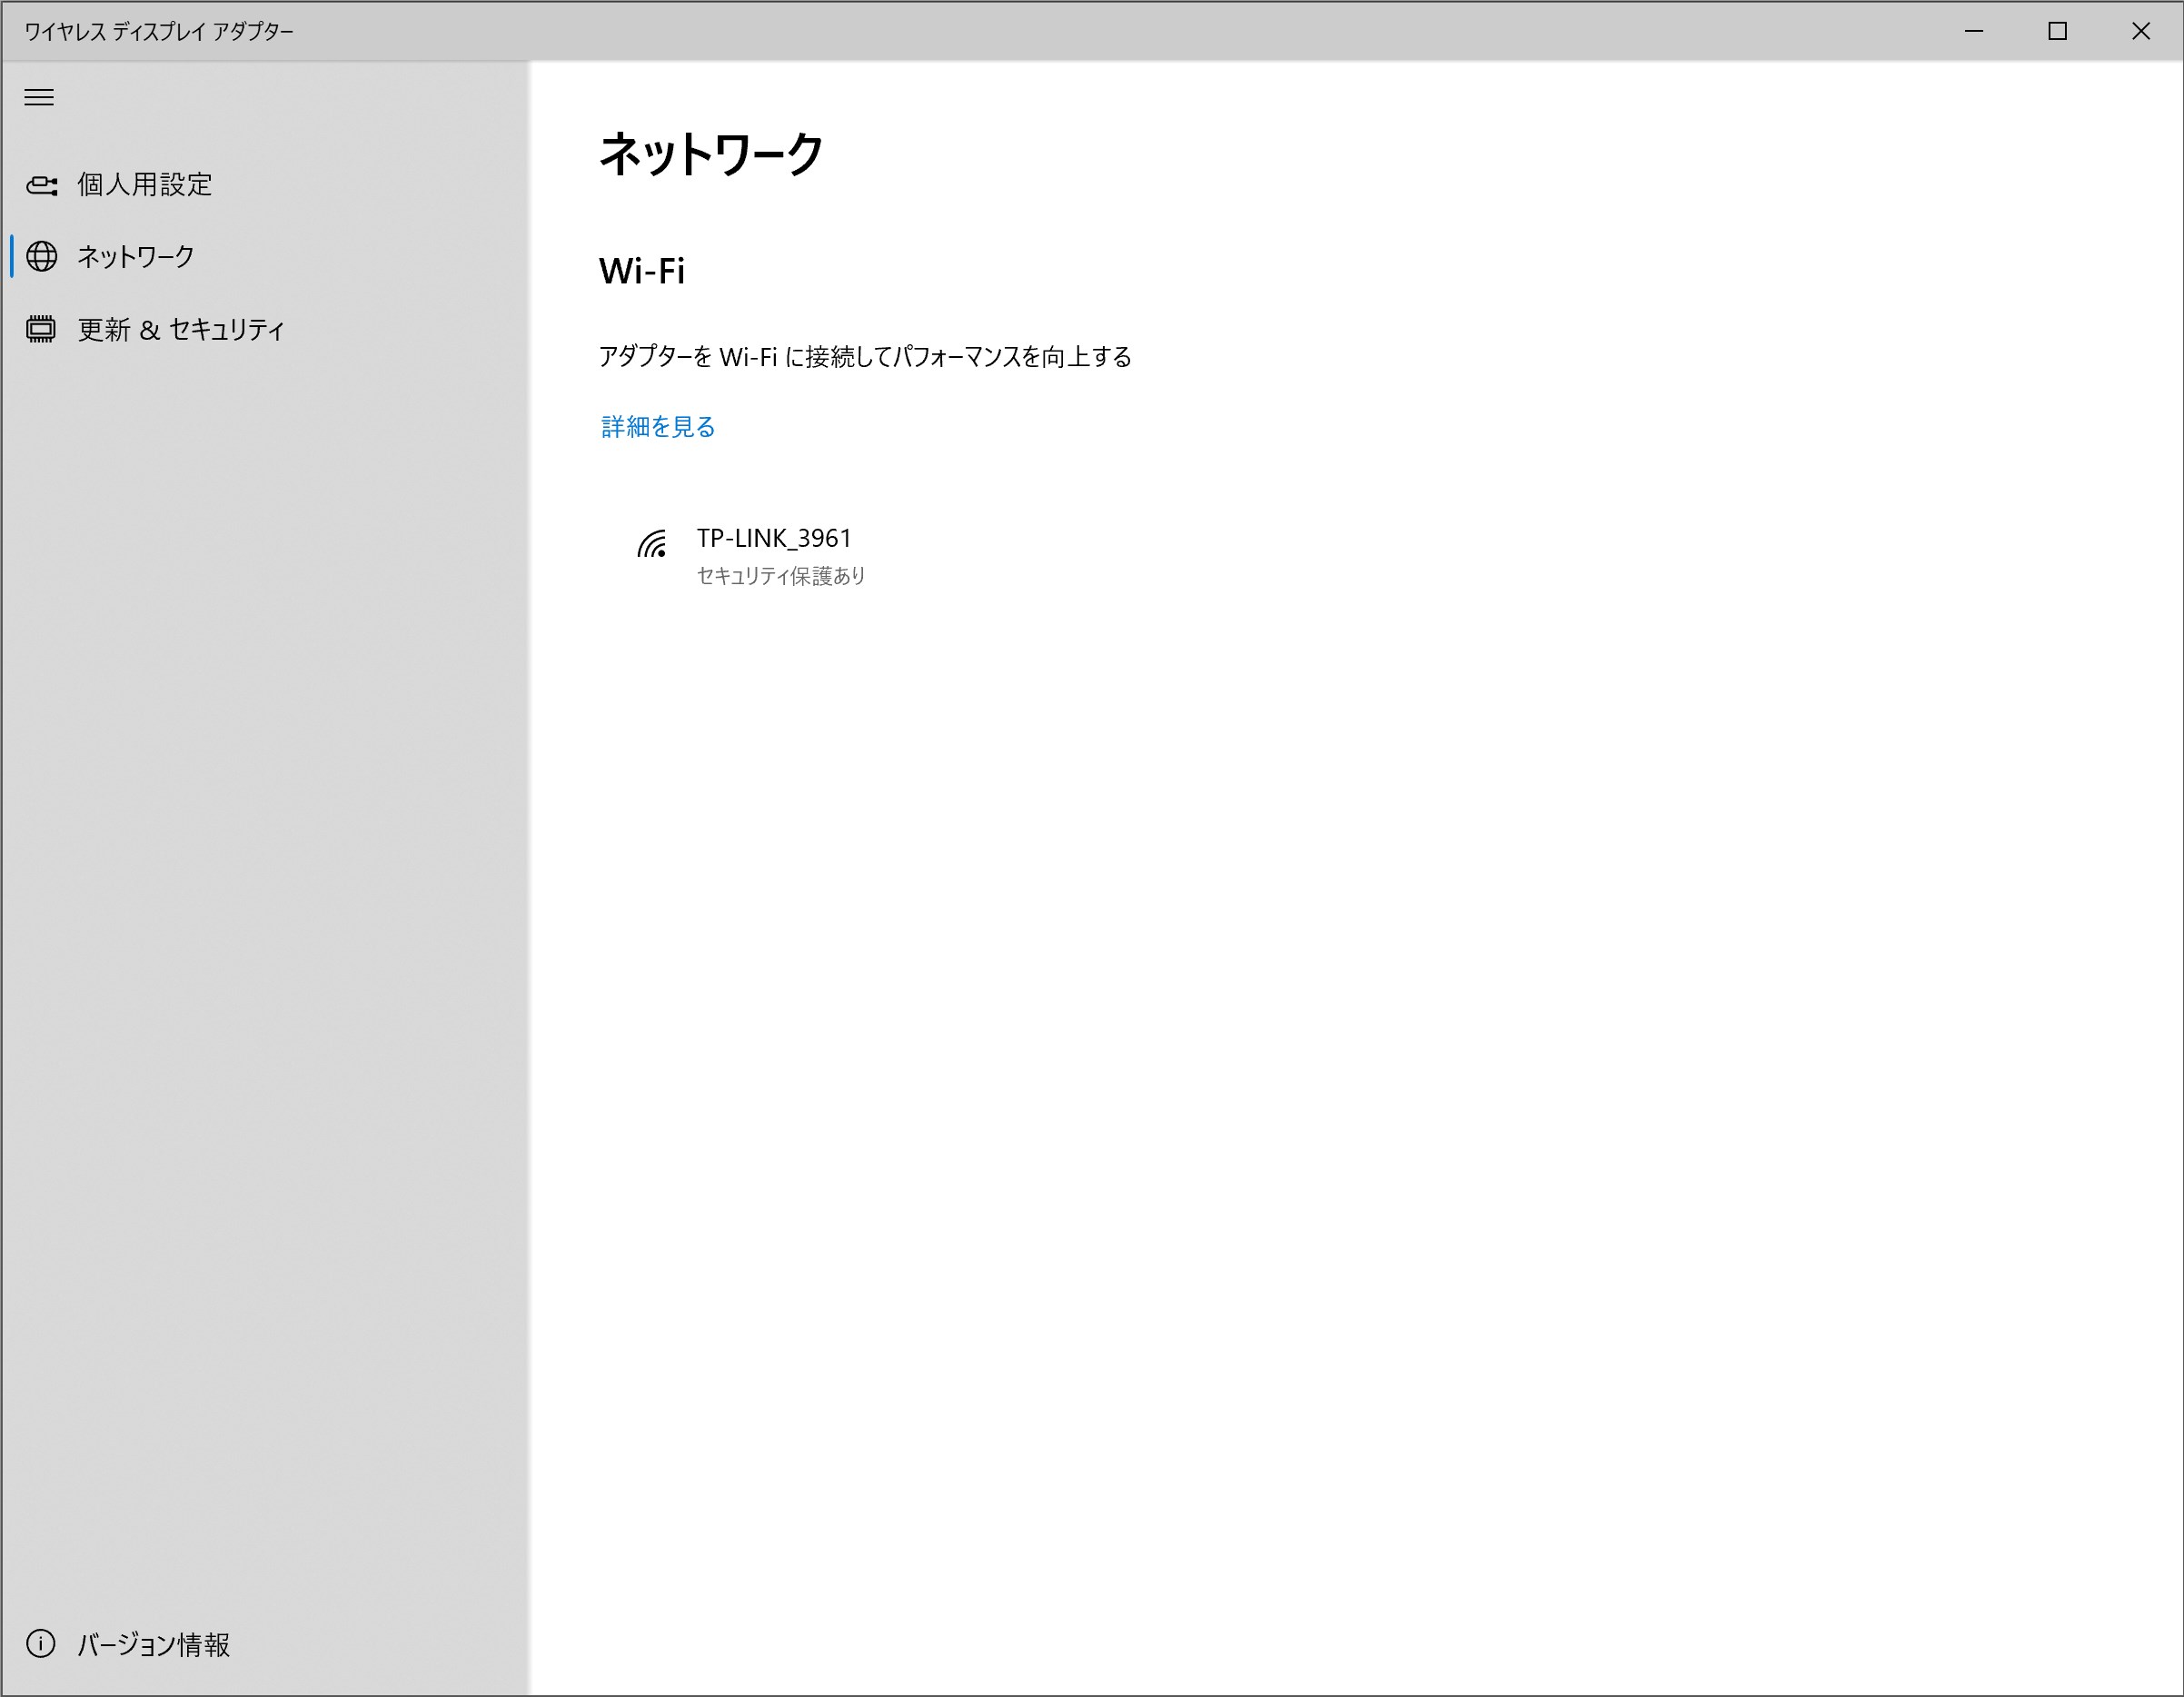Open the バージョン情報 label in sidebar
2184x1697 pixels.
click(x=154, y=1644)
